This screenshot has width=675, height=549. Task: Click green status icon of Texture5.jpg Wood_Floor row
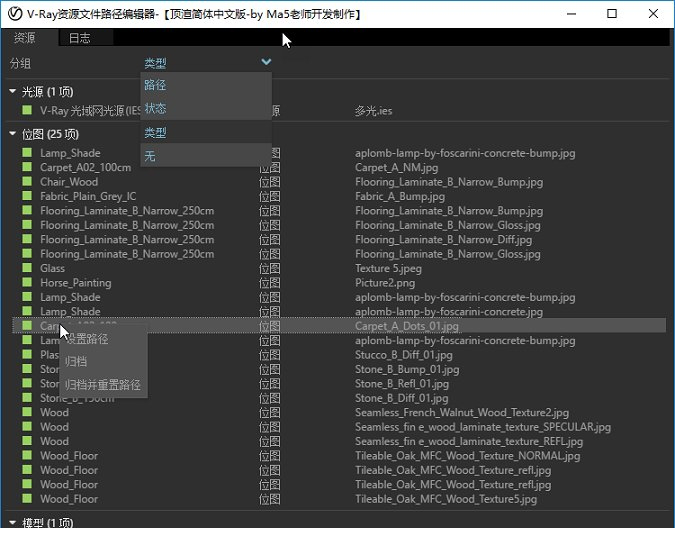pyautogui.click(x=27, y=499)
